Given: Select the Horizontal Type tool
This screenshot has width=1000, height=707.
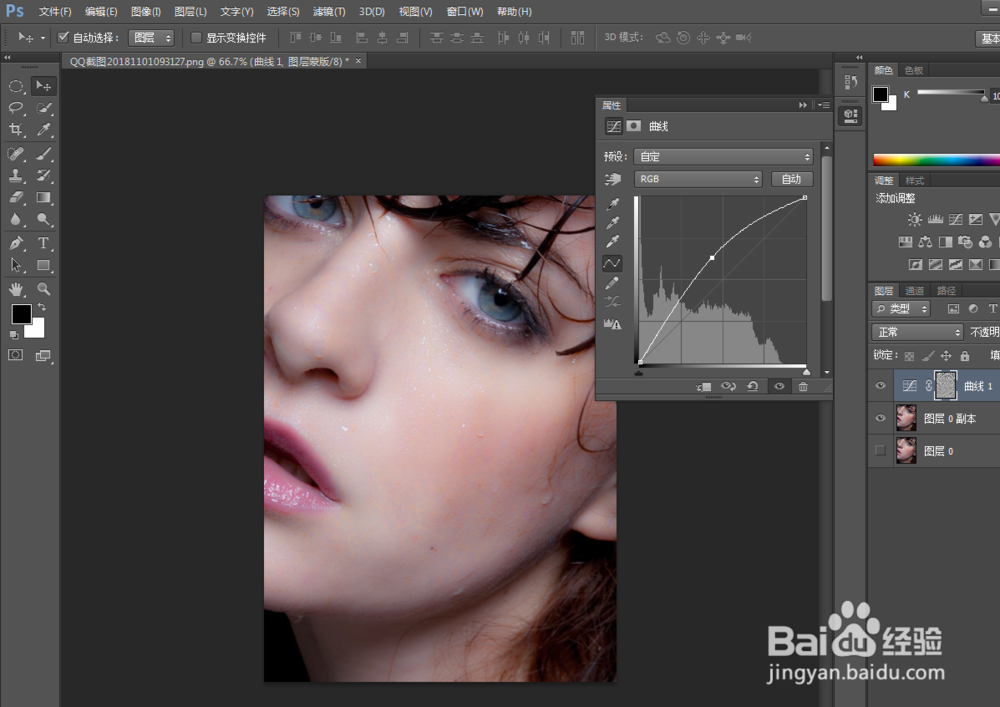Looking at the screenshot, I should pos(43,243).
